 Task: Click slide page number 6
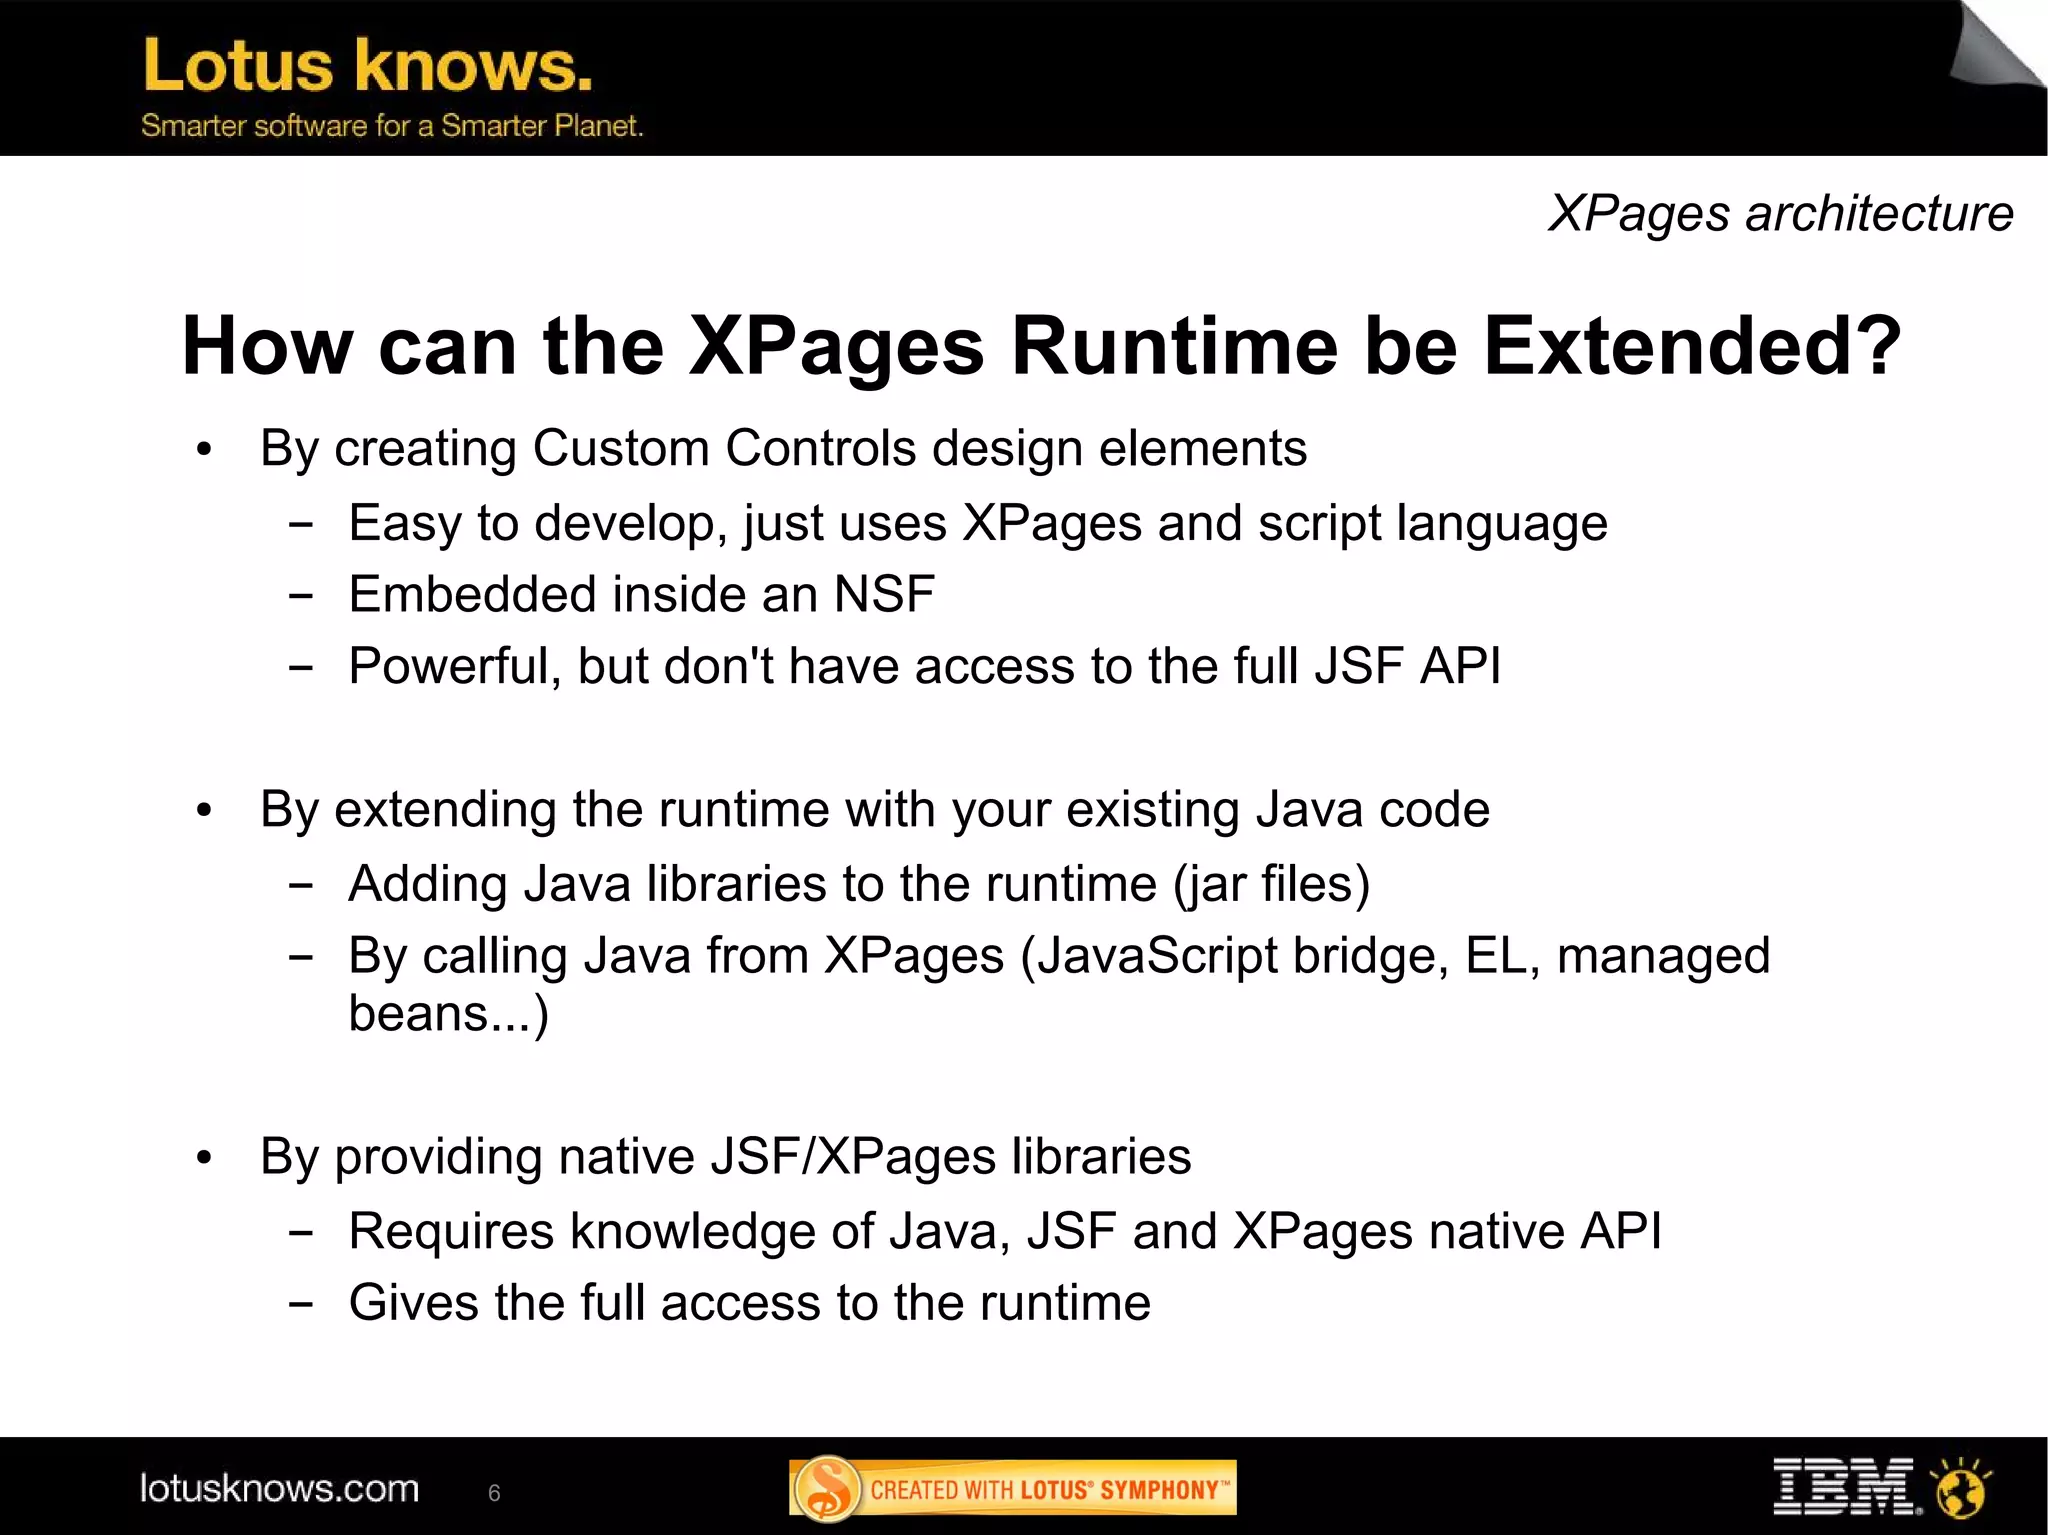pyautogui.click(x=494, y=1493)
